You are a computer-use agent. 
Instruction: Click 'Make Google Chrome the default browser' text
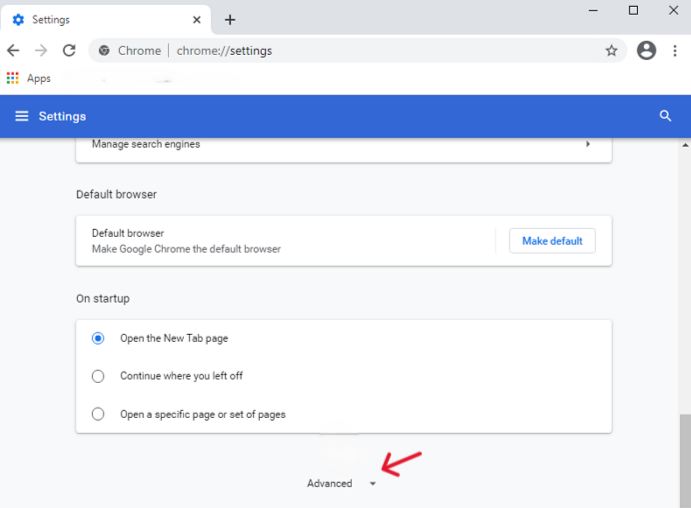coord(186,249)
